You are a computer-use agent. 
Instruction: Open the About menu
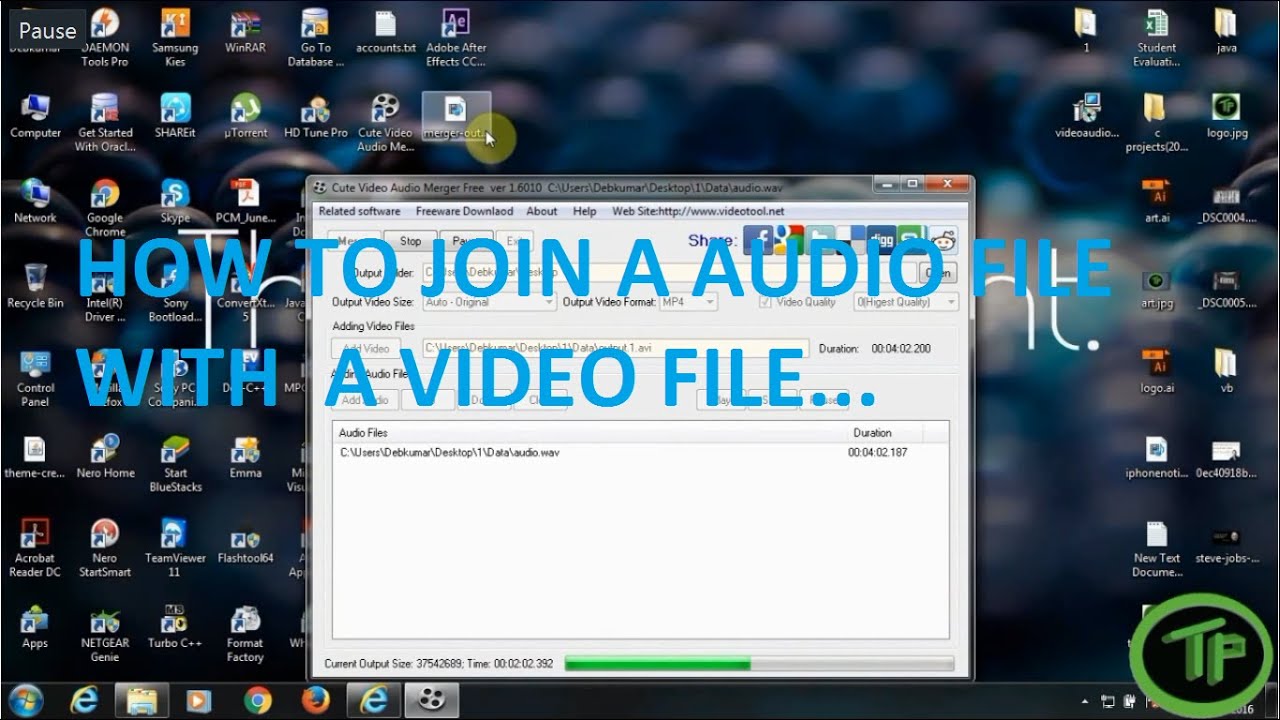tap(542, 212)
